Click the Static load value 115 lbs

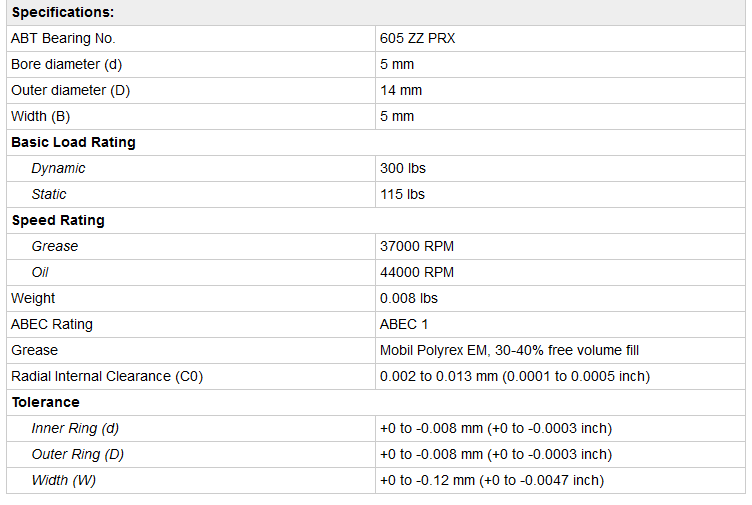[x=402, y=195]
